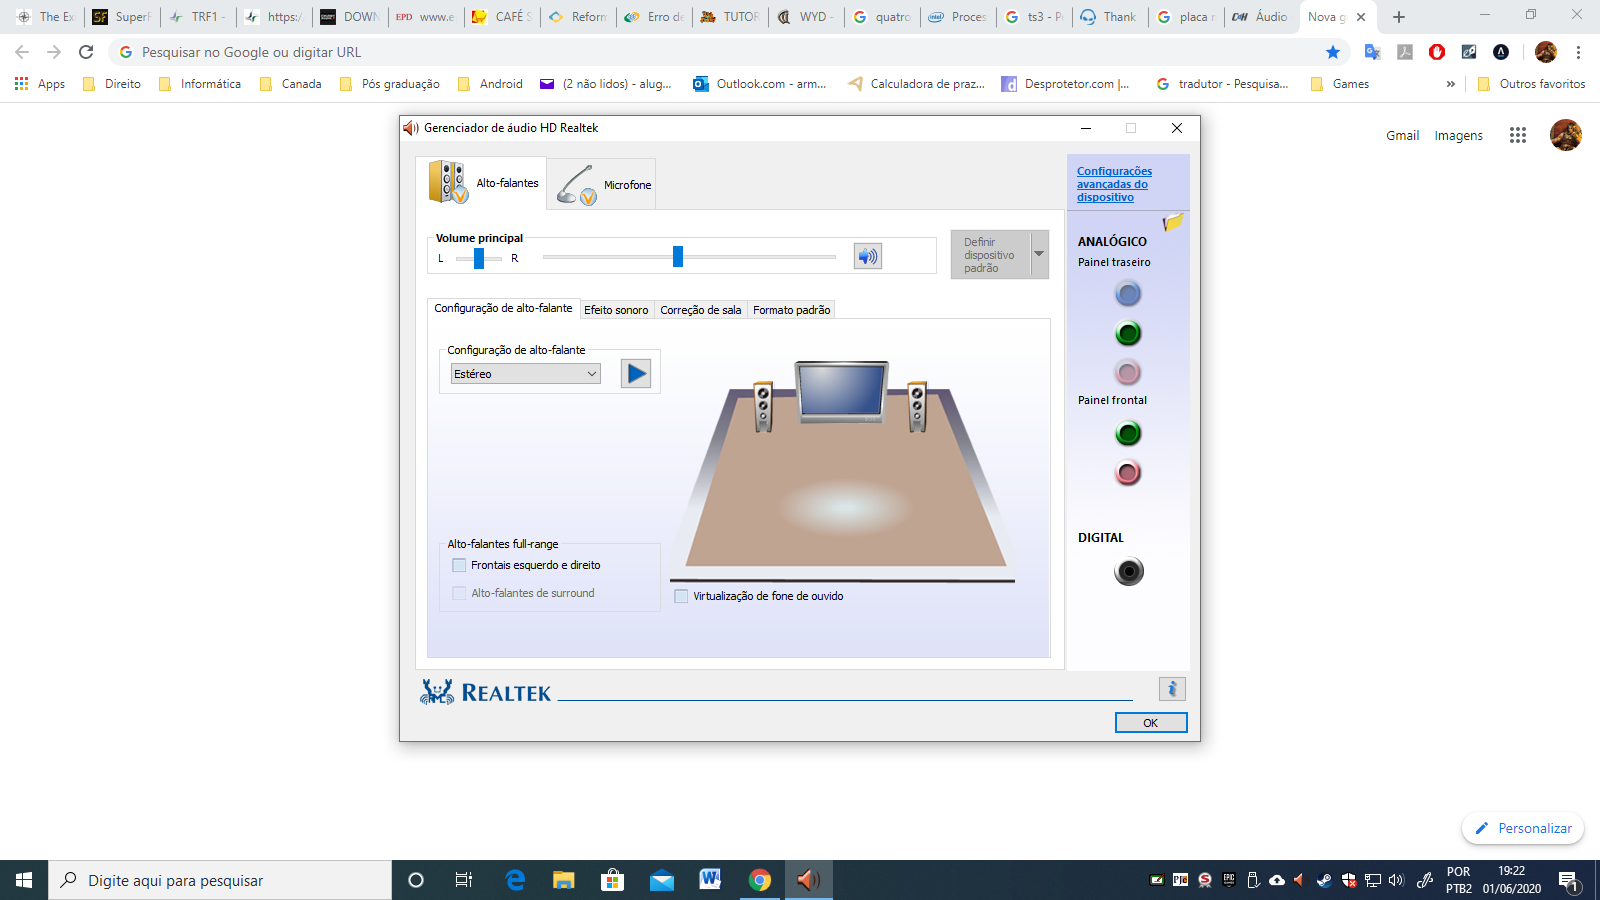Screen dimensions: 1600x900
Task: Select the green rear panel jack
Action: pyautogui.click(x=1128, y=333)
